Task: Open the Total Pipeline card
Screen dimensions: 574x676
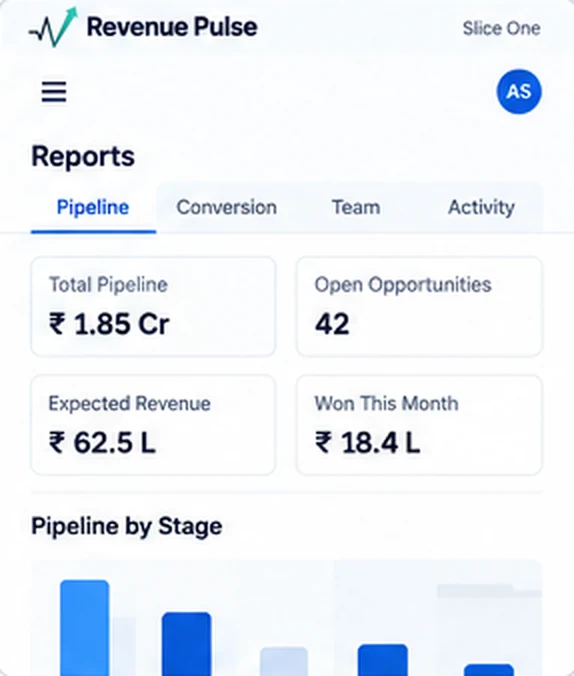Action: (153, 307)
